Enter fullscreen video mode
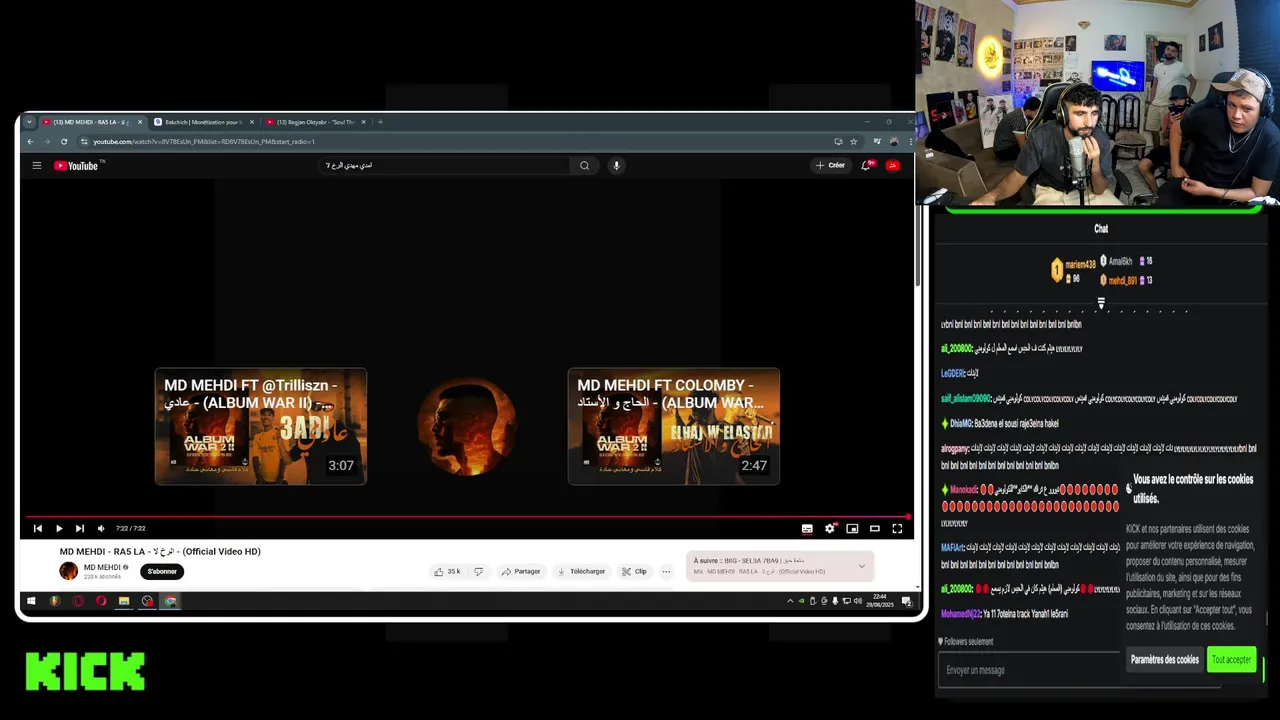Viewport: 1280px width, 720px height. pos(897,529)
